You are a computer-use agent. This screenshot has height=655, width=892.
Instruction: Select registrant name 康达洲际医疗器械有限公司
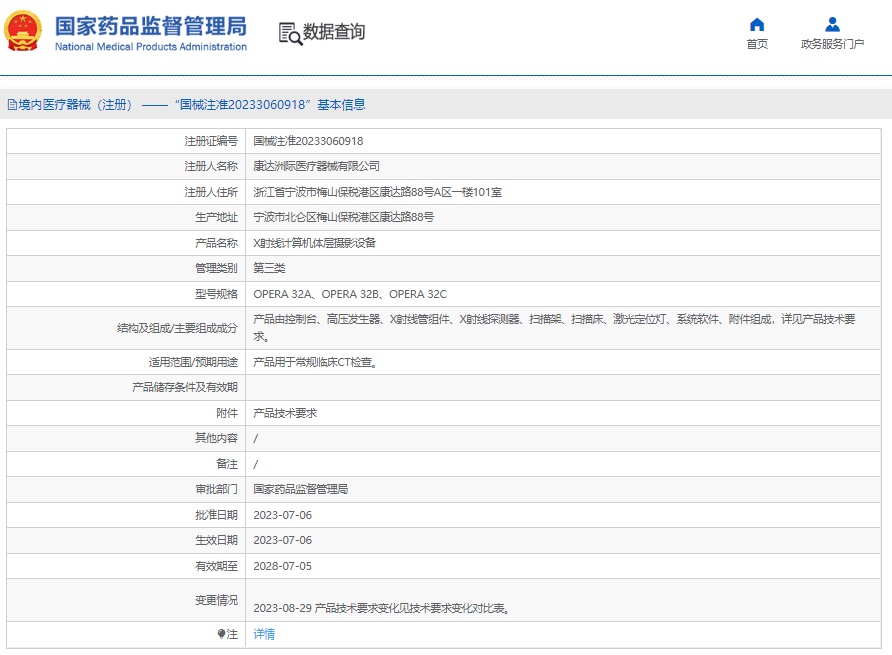(x=316, y=166)
